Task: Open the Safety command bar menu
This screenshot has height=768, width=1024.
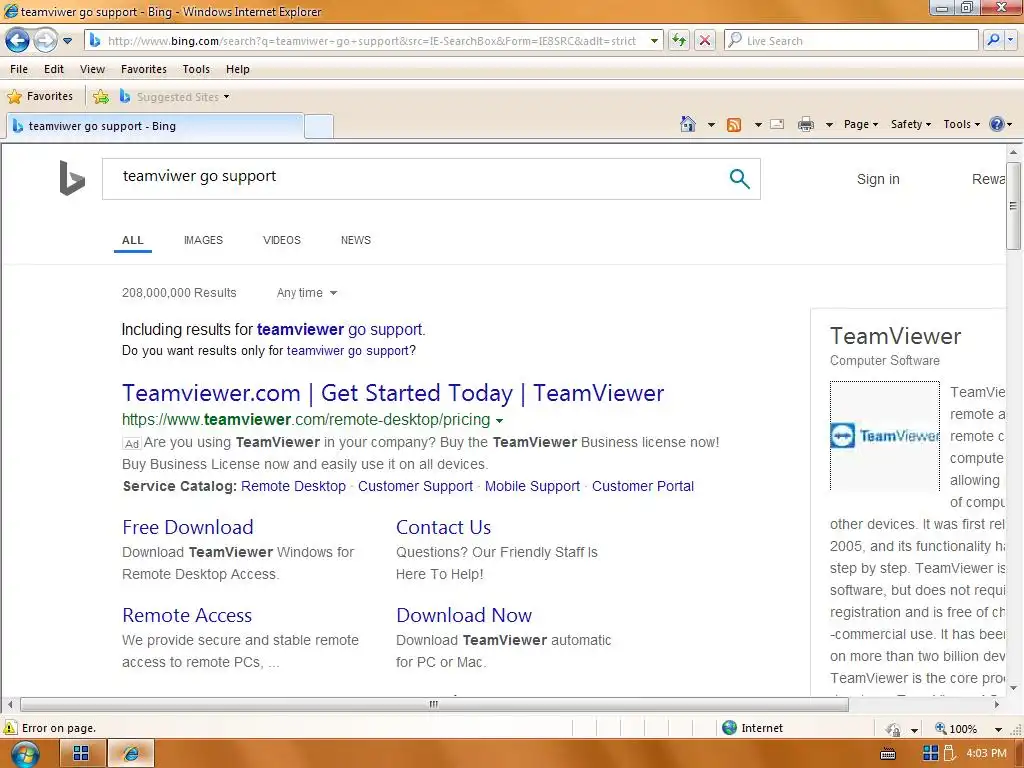Action: tap(911, 124)
